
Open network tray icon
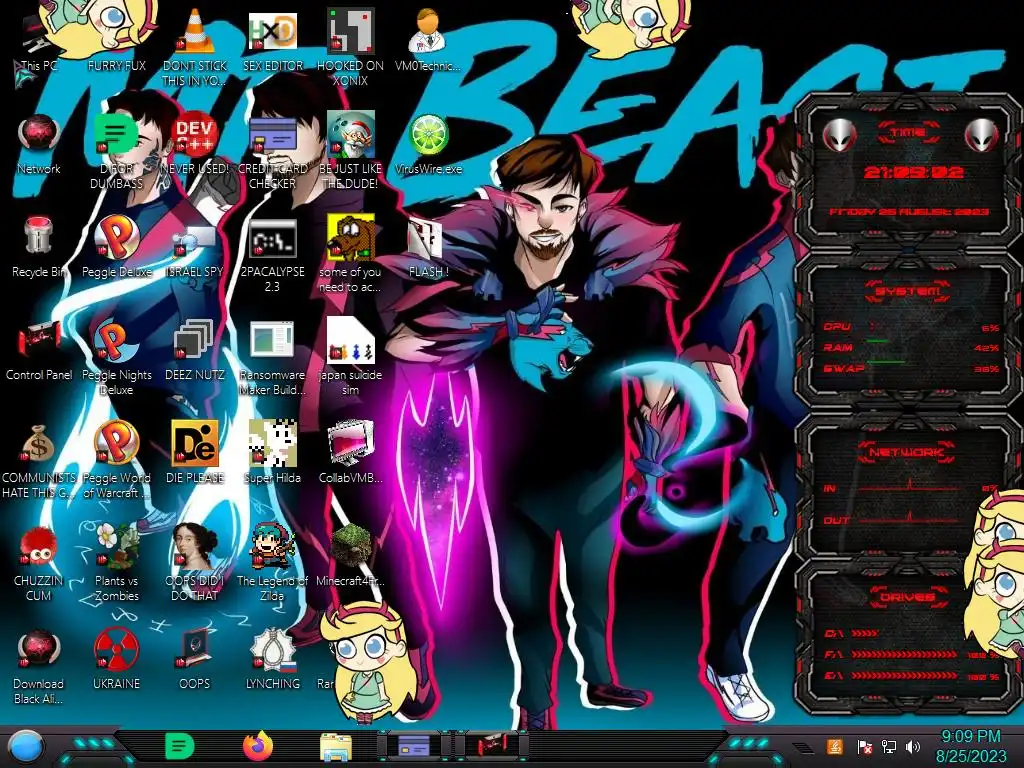point(889,746)
